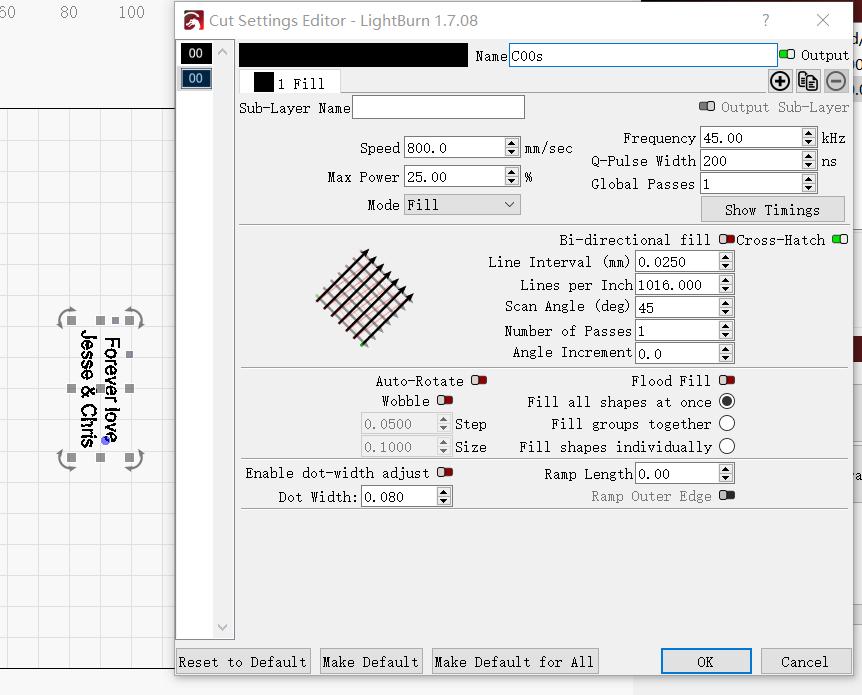Open the Mode dropdown showing Fill

462,204
